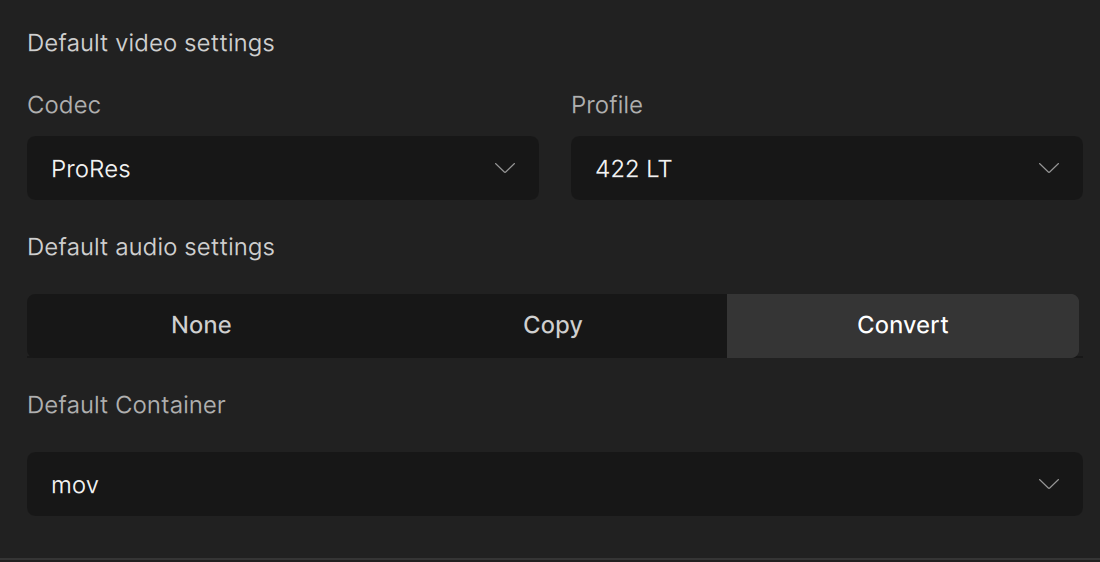Click the Default video settings heading
The width and height of the screenshot is (1100, 562).
coord(151,43)
